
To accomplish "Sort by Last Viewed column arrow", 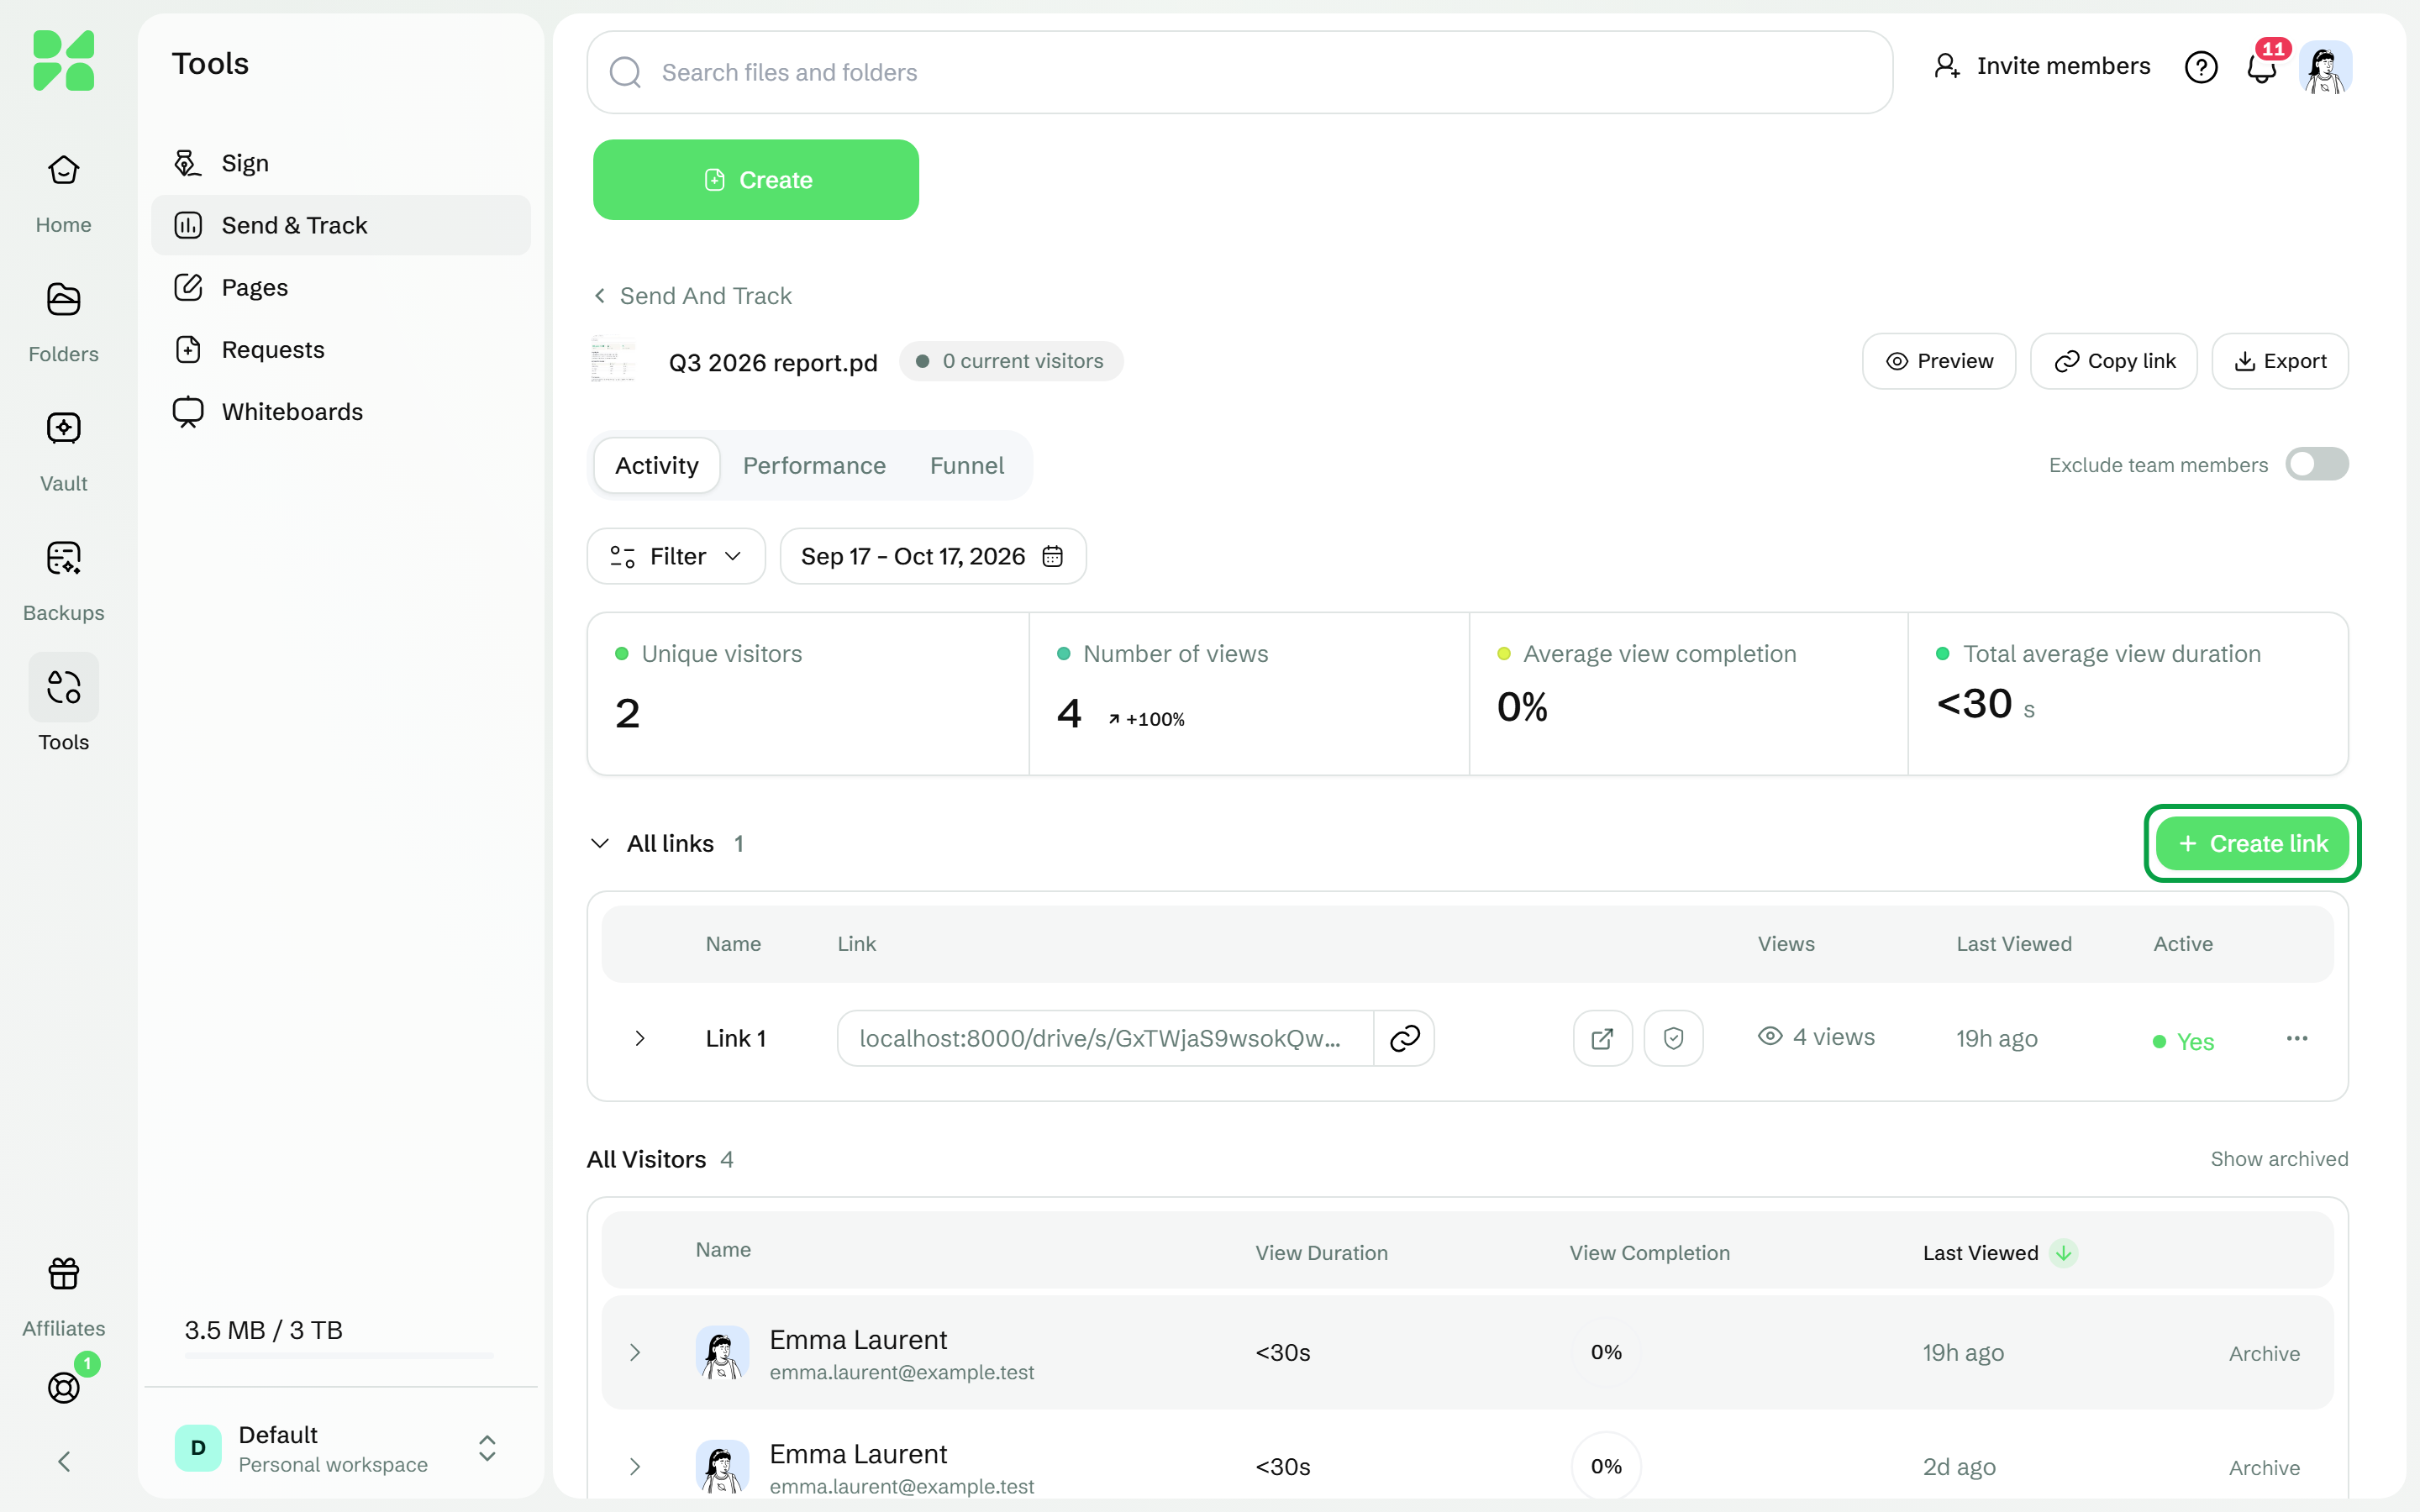I will (x=2063, y=1253).
